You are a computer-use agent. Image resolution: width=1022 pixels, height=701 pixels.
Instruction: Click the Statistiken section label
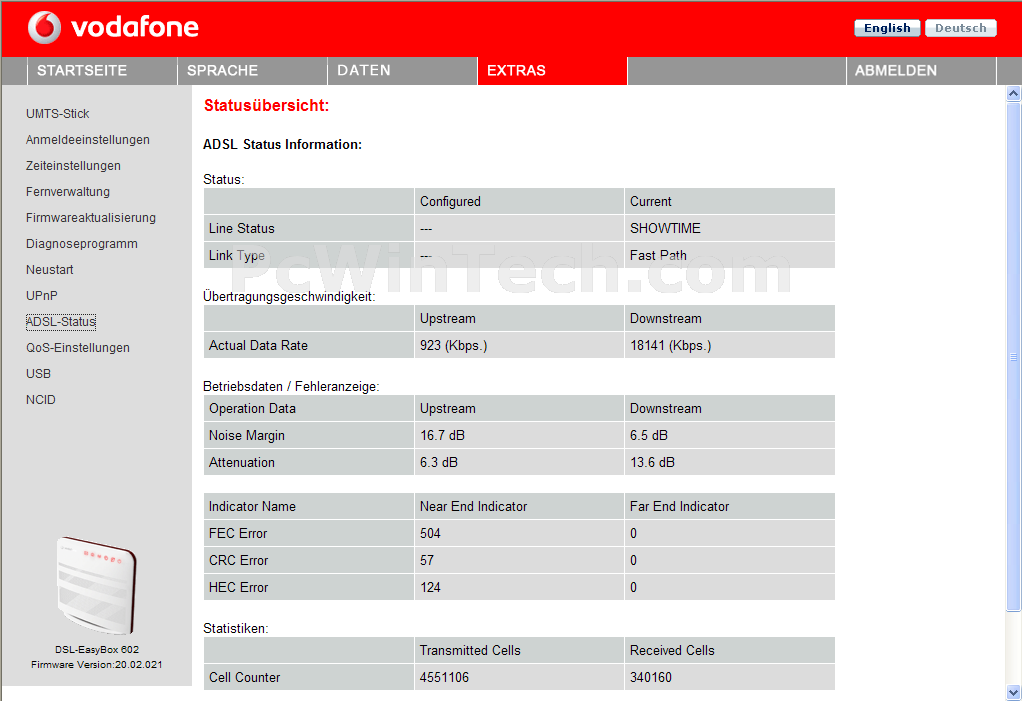pyautogui.click(x=236, y=629)
